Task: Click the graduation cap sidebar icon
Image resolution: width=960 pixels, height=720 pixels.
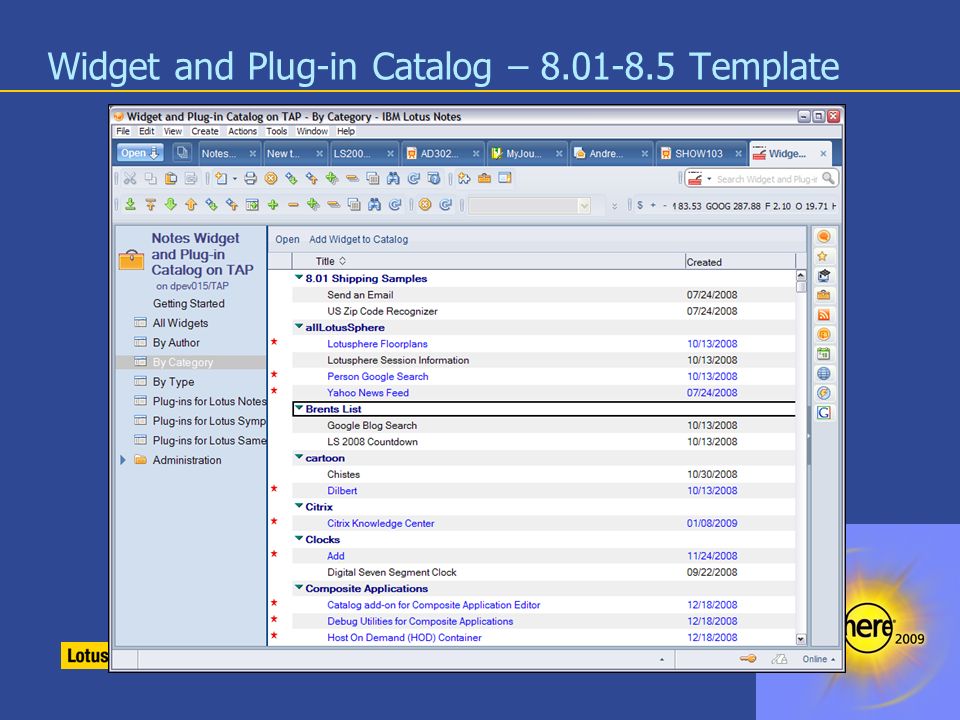Action: coord(823,276)
